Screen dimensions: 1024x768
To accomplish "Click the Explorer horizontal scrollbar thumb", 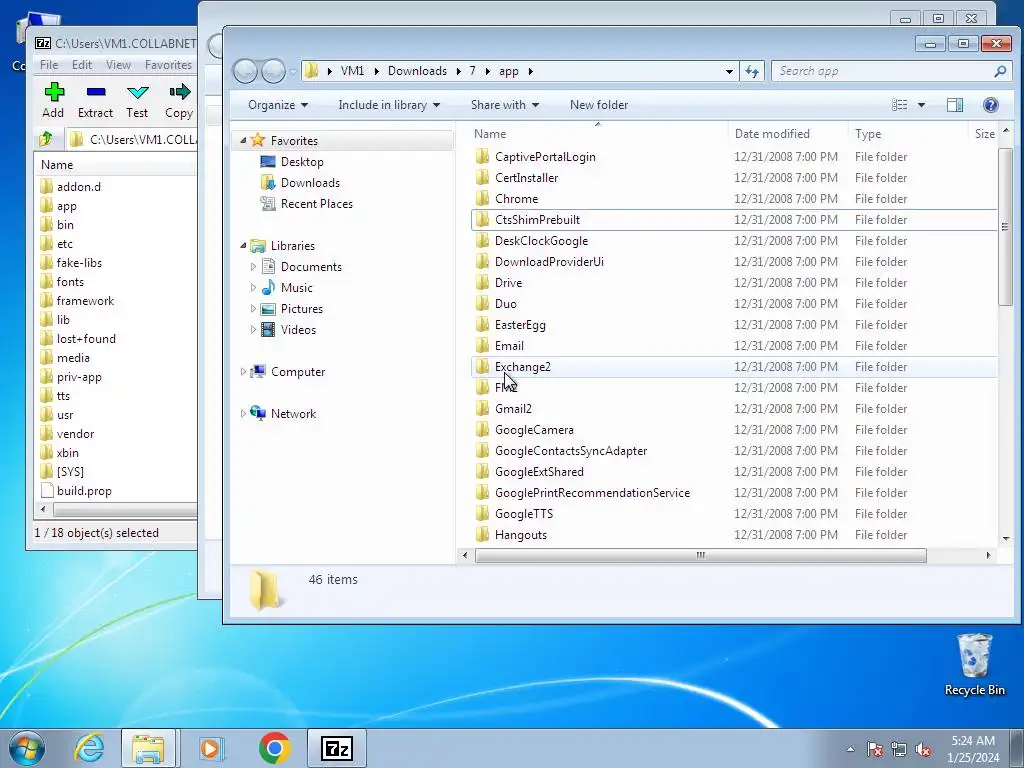I will [701, 556].
